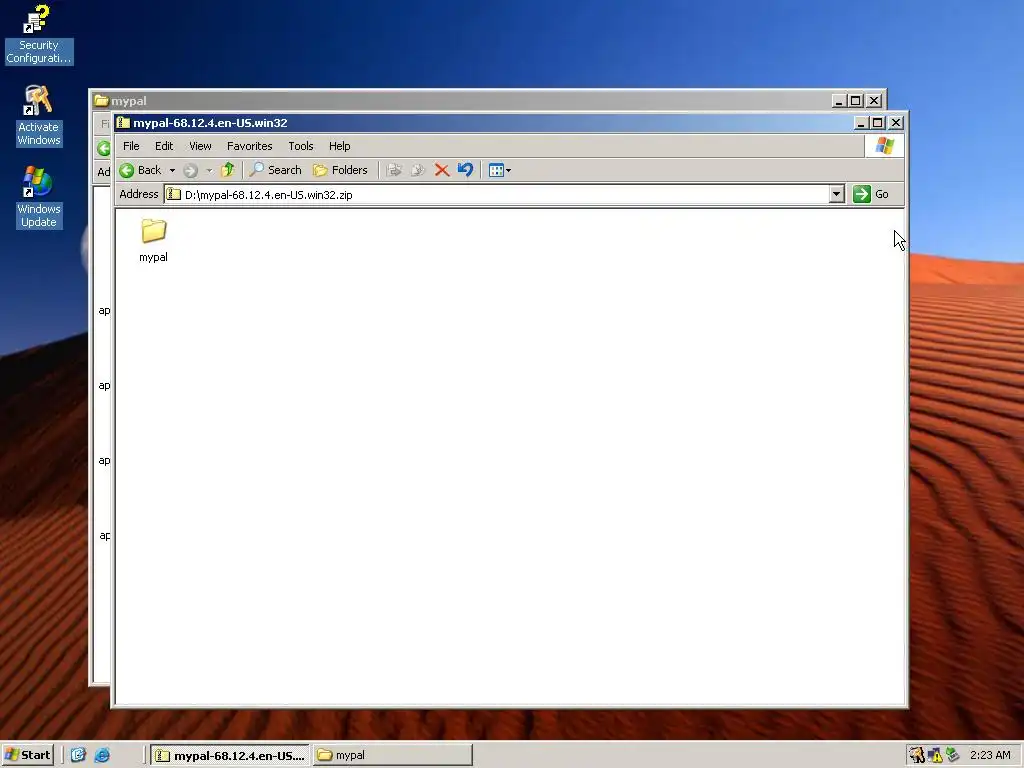Launch Internet Explorer from quick launch
The width and height of the screenshot is (1024, 768).
click(103, 755)
